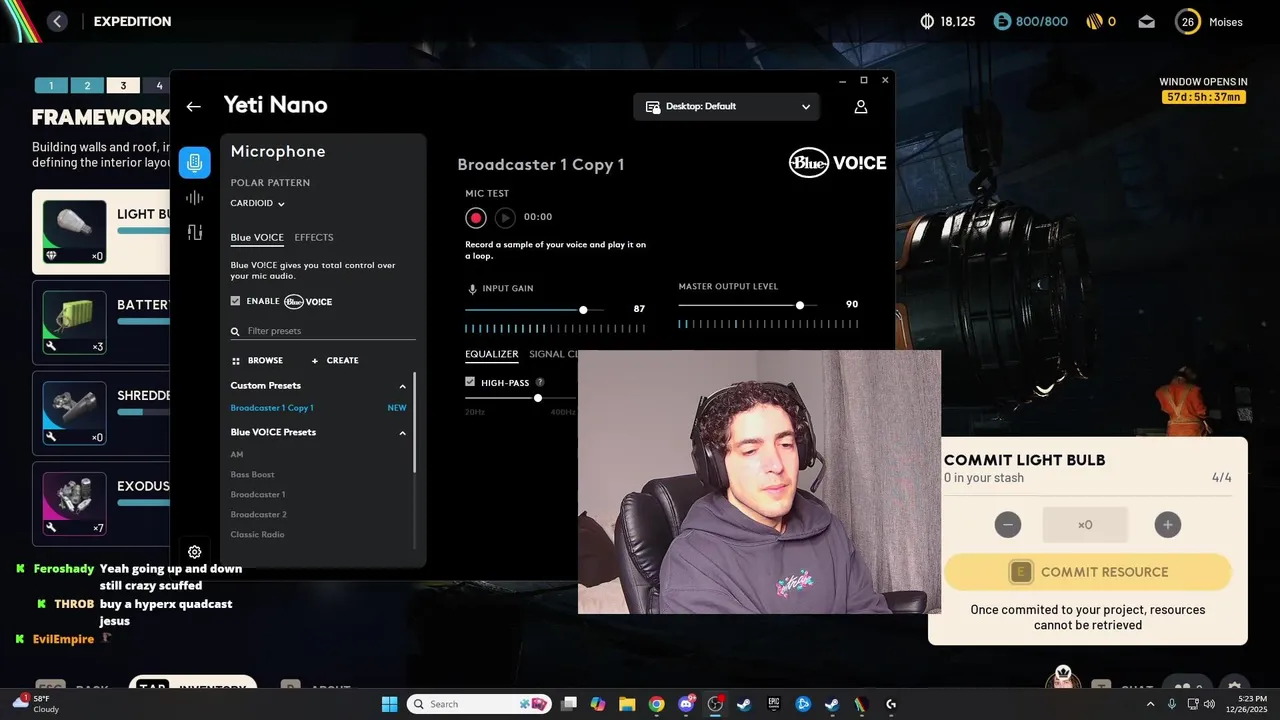Open the expedition back arrow in game
Viewport: 1280px width, 720px height.
(57, 21)
